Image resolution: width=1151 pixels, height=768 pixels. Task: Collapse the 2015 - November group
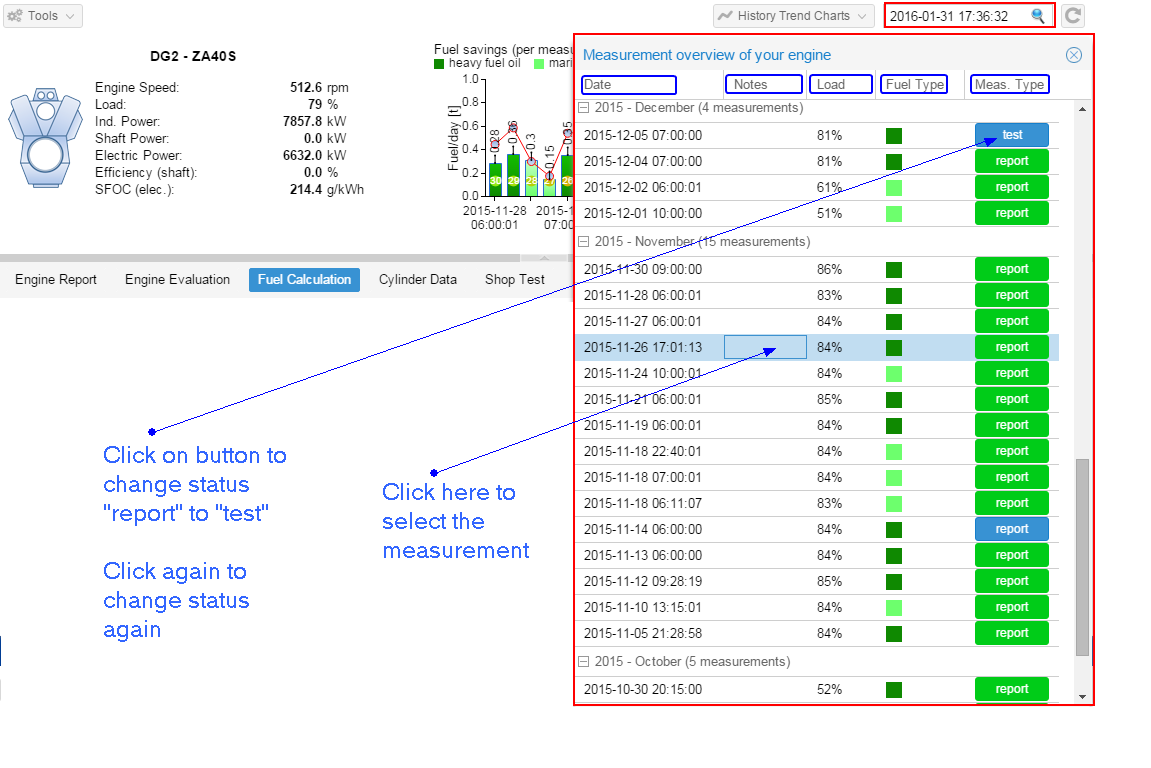[x=583, y=242]
